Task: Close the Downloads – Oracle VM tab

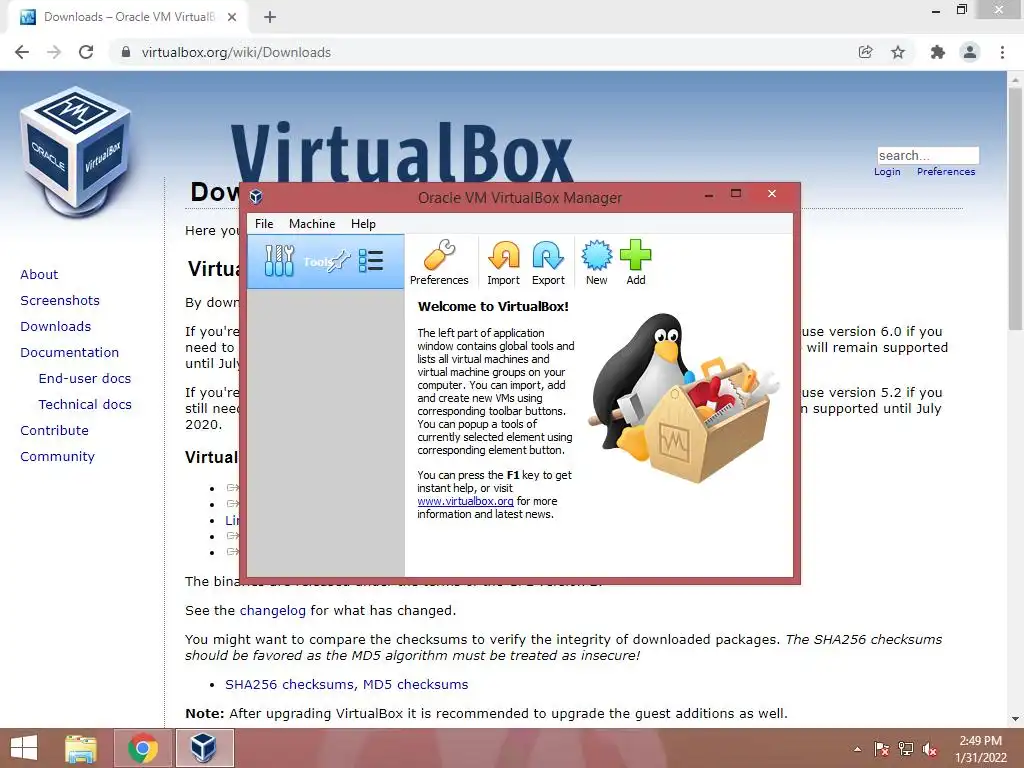Action: pyautogui.click(x=232, y=17)
